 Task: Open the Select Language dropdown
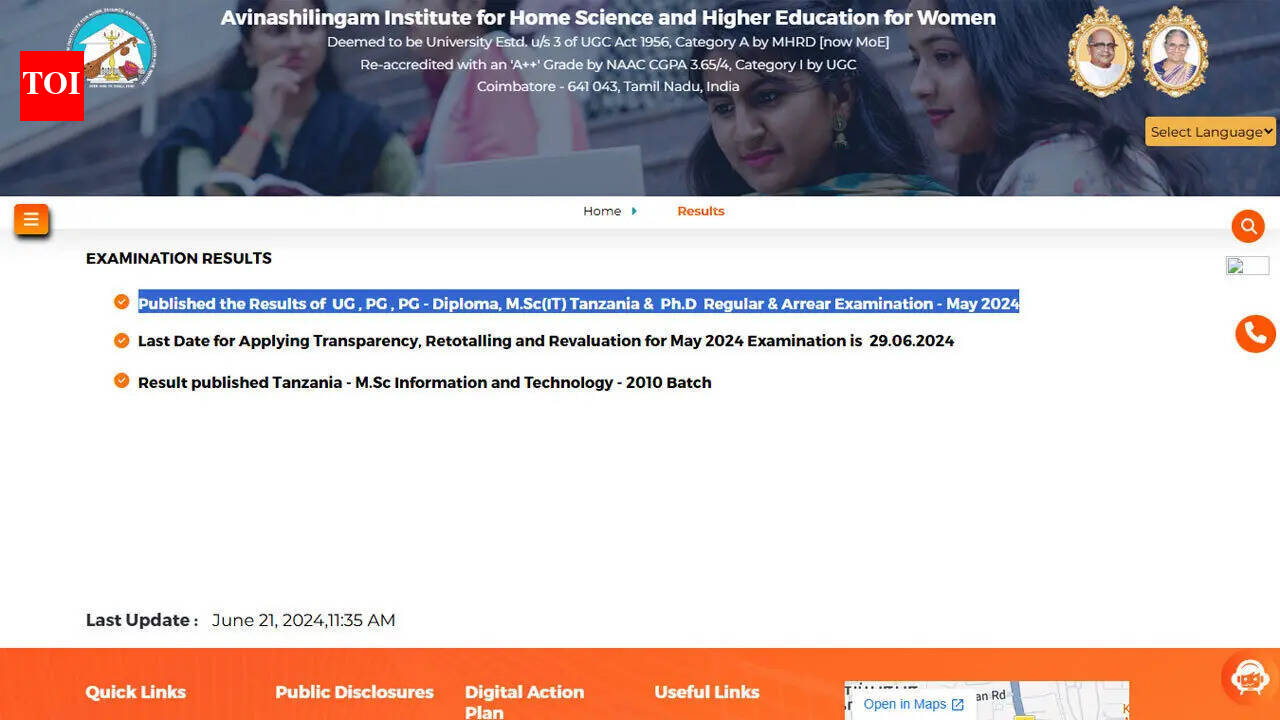coord(1210,131)
